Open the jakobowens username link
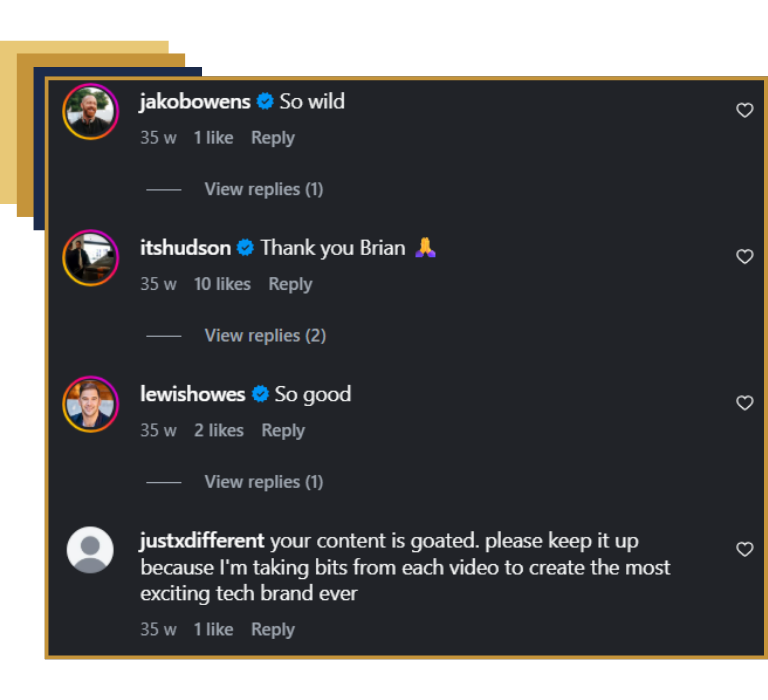Image resolution: width=768 pixels, height=700 pixels. pos(195,102)
